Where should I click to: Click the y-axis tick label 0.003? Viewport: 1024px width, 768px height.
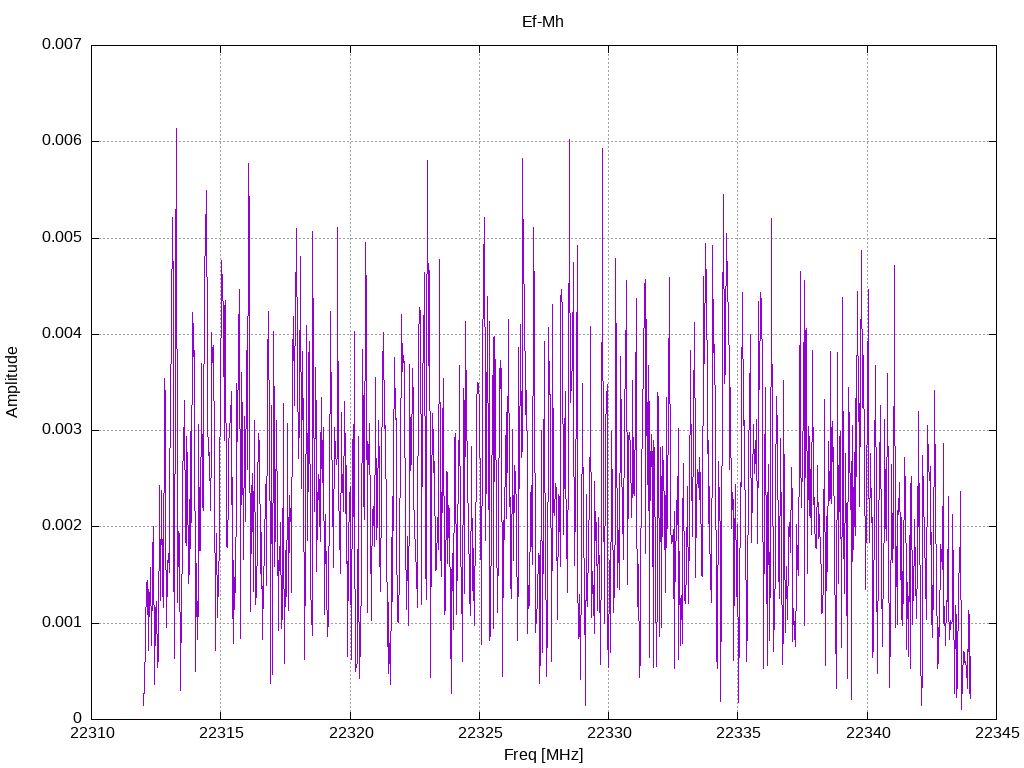click(x=62, y=430)
